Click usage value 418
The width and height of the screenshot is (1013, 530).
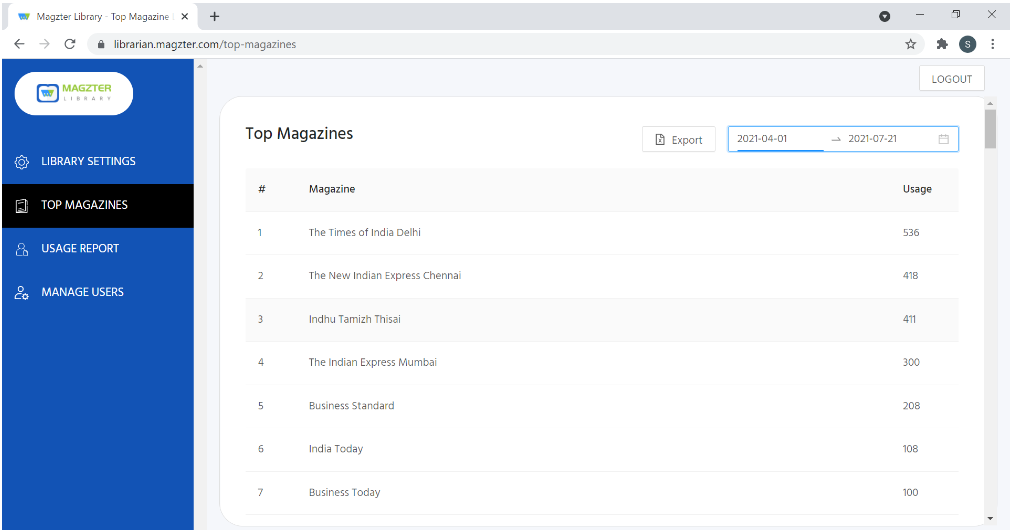[910, 276]
